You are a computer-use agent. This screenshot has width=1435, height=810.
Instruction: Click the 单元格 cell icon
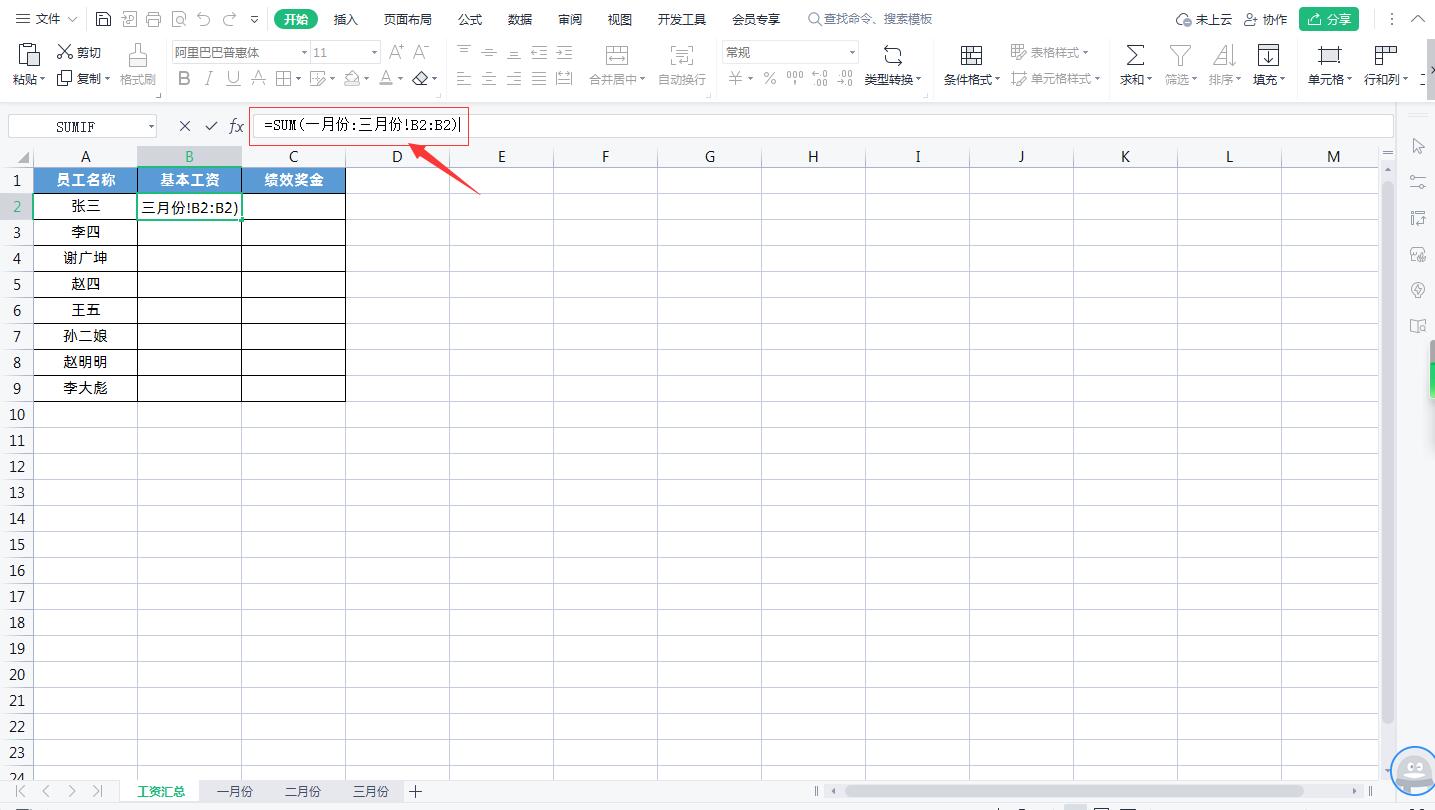click(x=1329, y=55)
